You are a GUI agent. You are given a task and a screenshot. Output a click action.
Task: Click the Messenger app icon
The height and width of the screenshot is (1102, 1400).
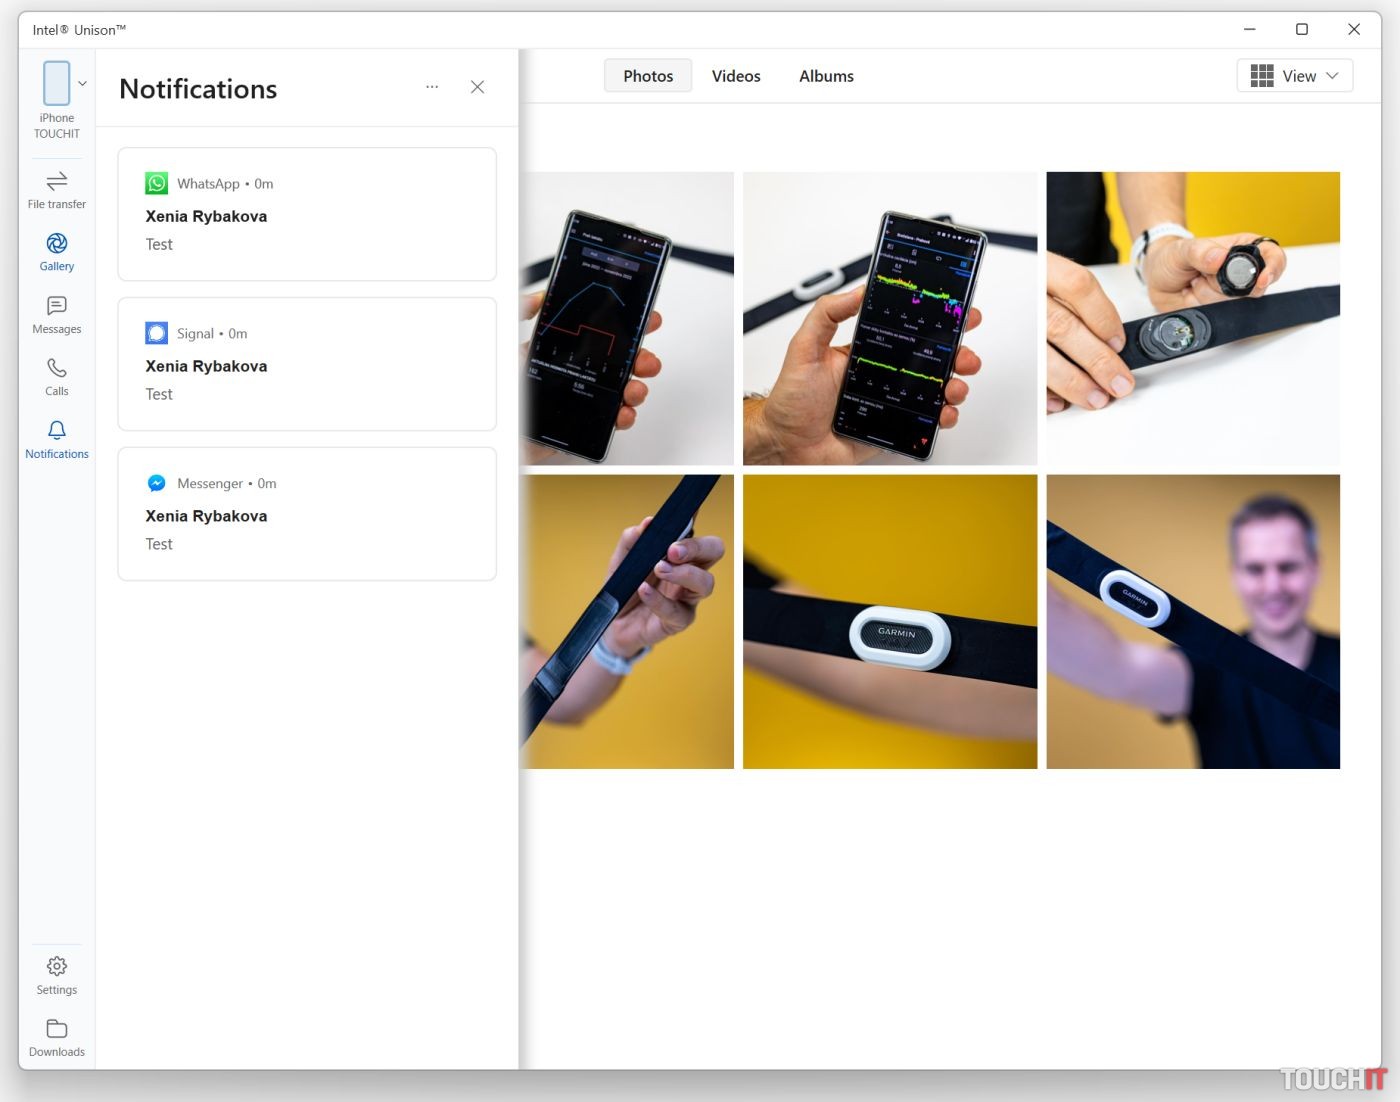[157, 483]
